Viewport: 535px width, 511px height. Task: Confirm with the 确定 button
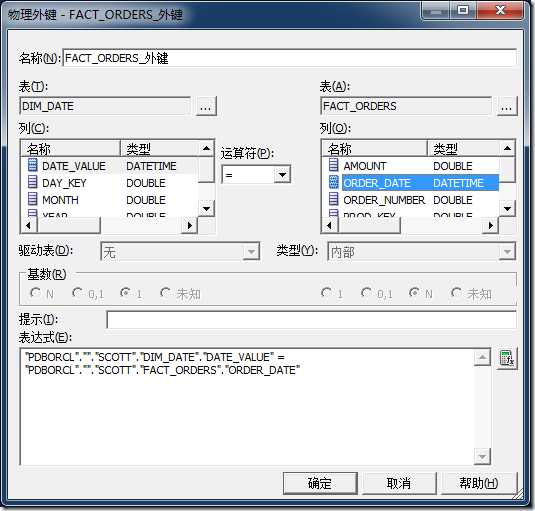[x=320, y=483]
